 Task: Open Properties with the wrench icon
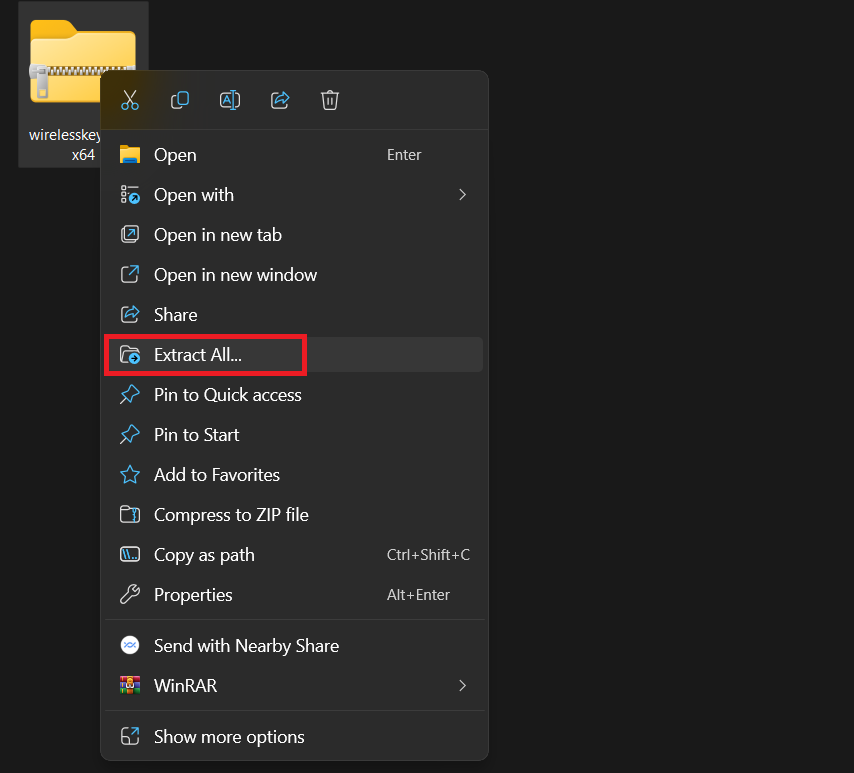point(130,595)
